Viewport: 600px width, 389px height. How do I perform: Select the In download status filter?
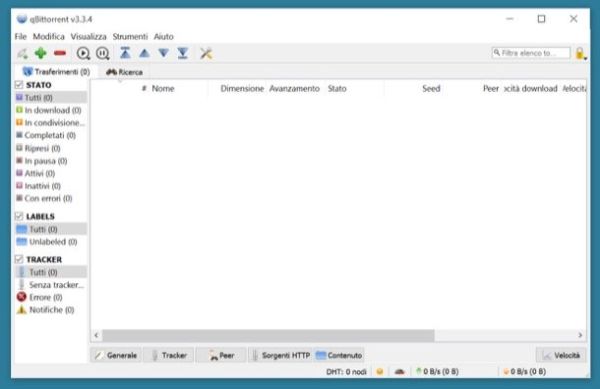(49, 110)
